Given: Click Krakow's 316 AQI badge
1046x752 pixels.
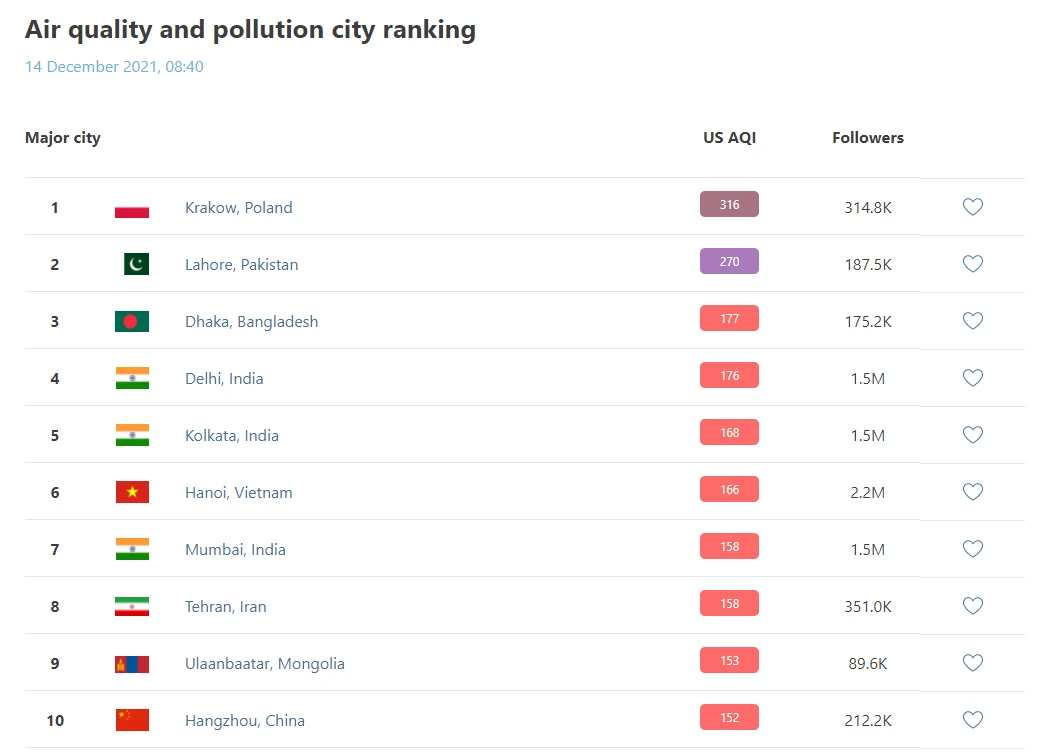Looking at the screenshot, I should (729, 205).
